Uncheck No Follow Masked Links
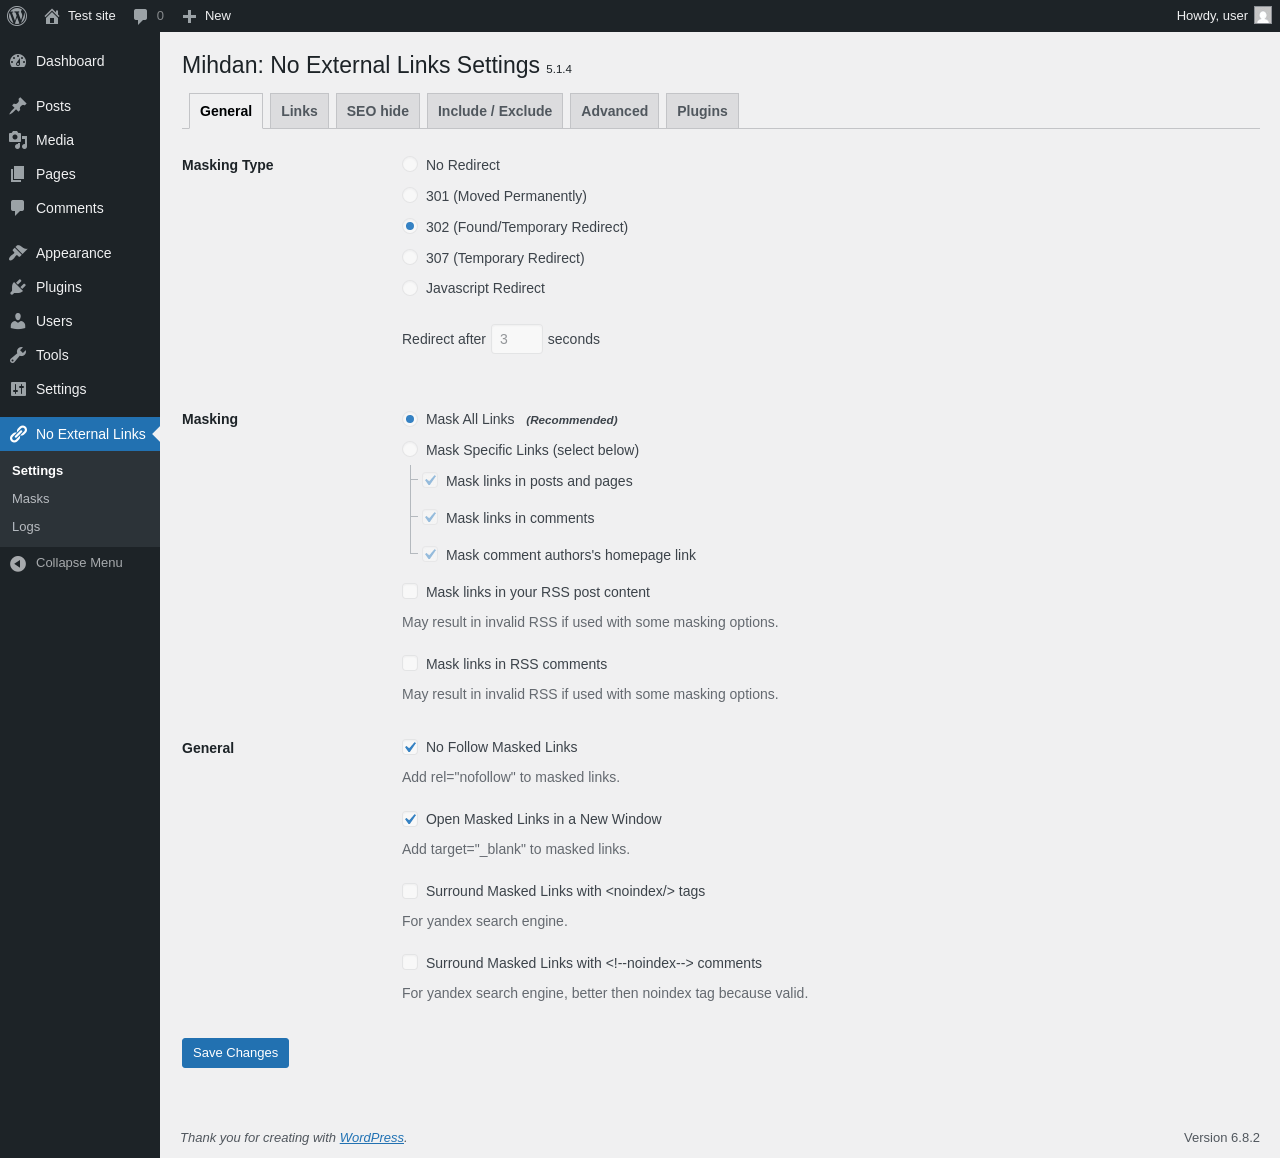The image size is (1280, 1158). pyautogui.click(x=410, y=747)
